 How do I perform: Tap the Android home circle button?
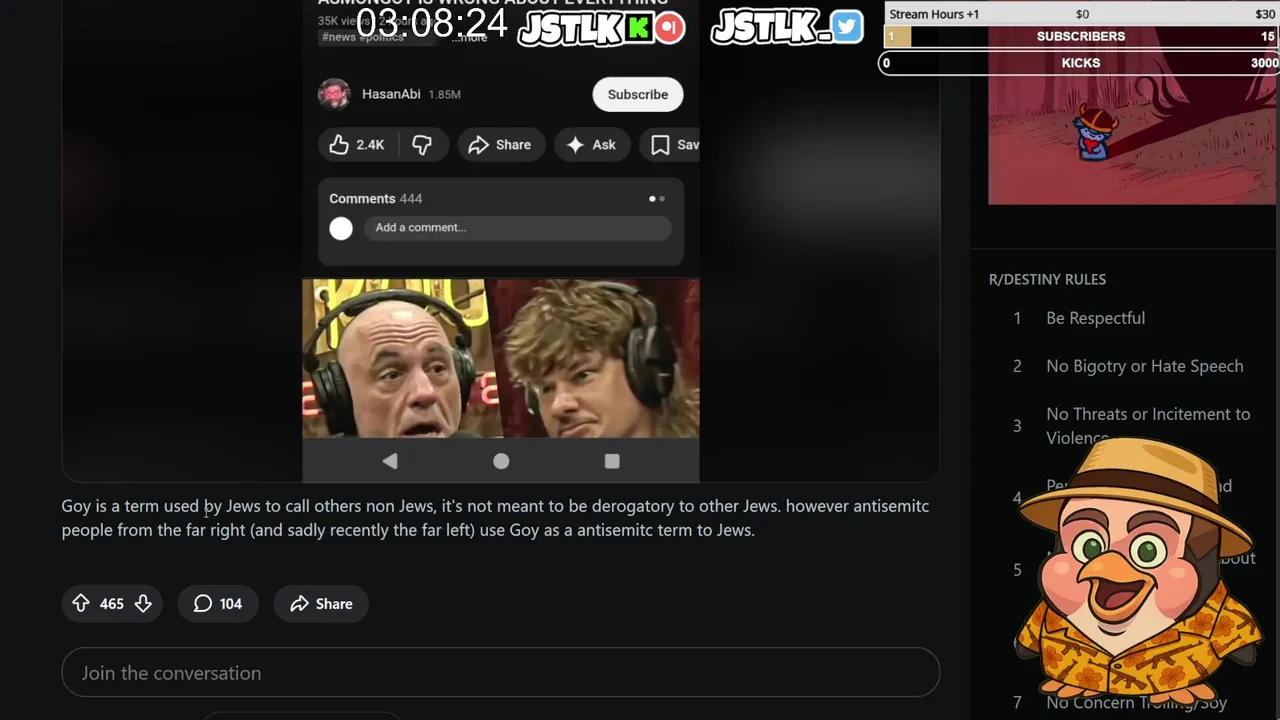501,461
